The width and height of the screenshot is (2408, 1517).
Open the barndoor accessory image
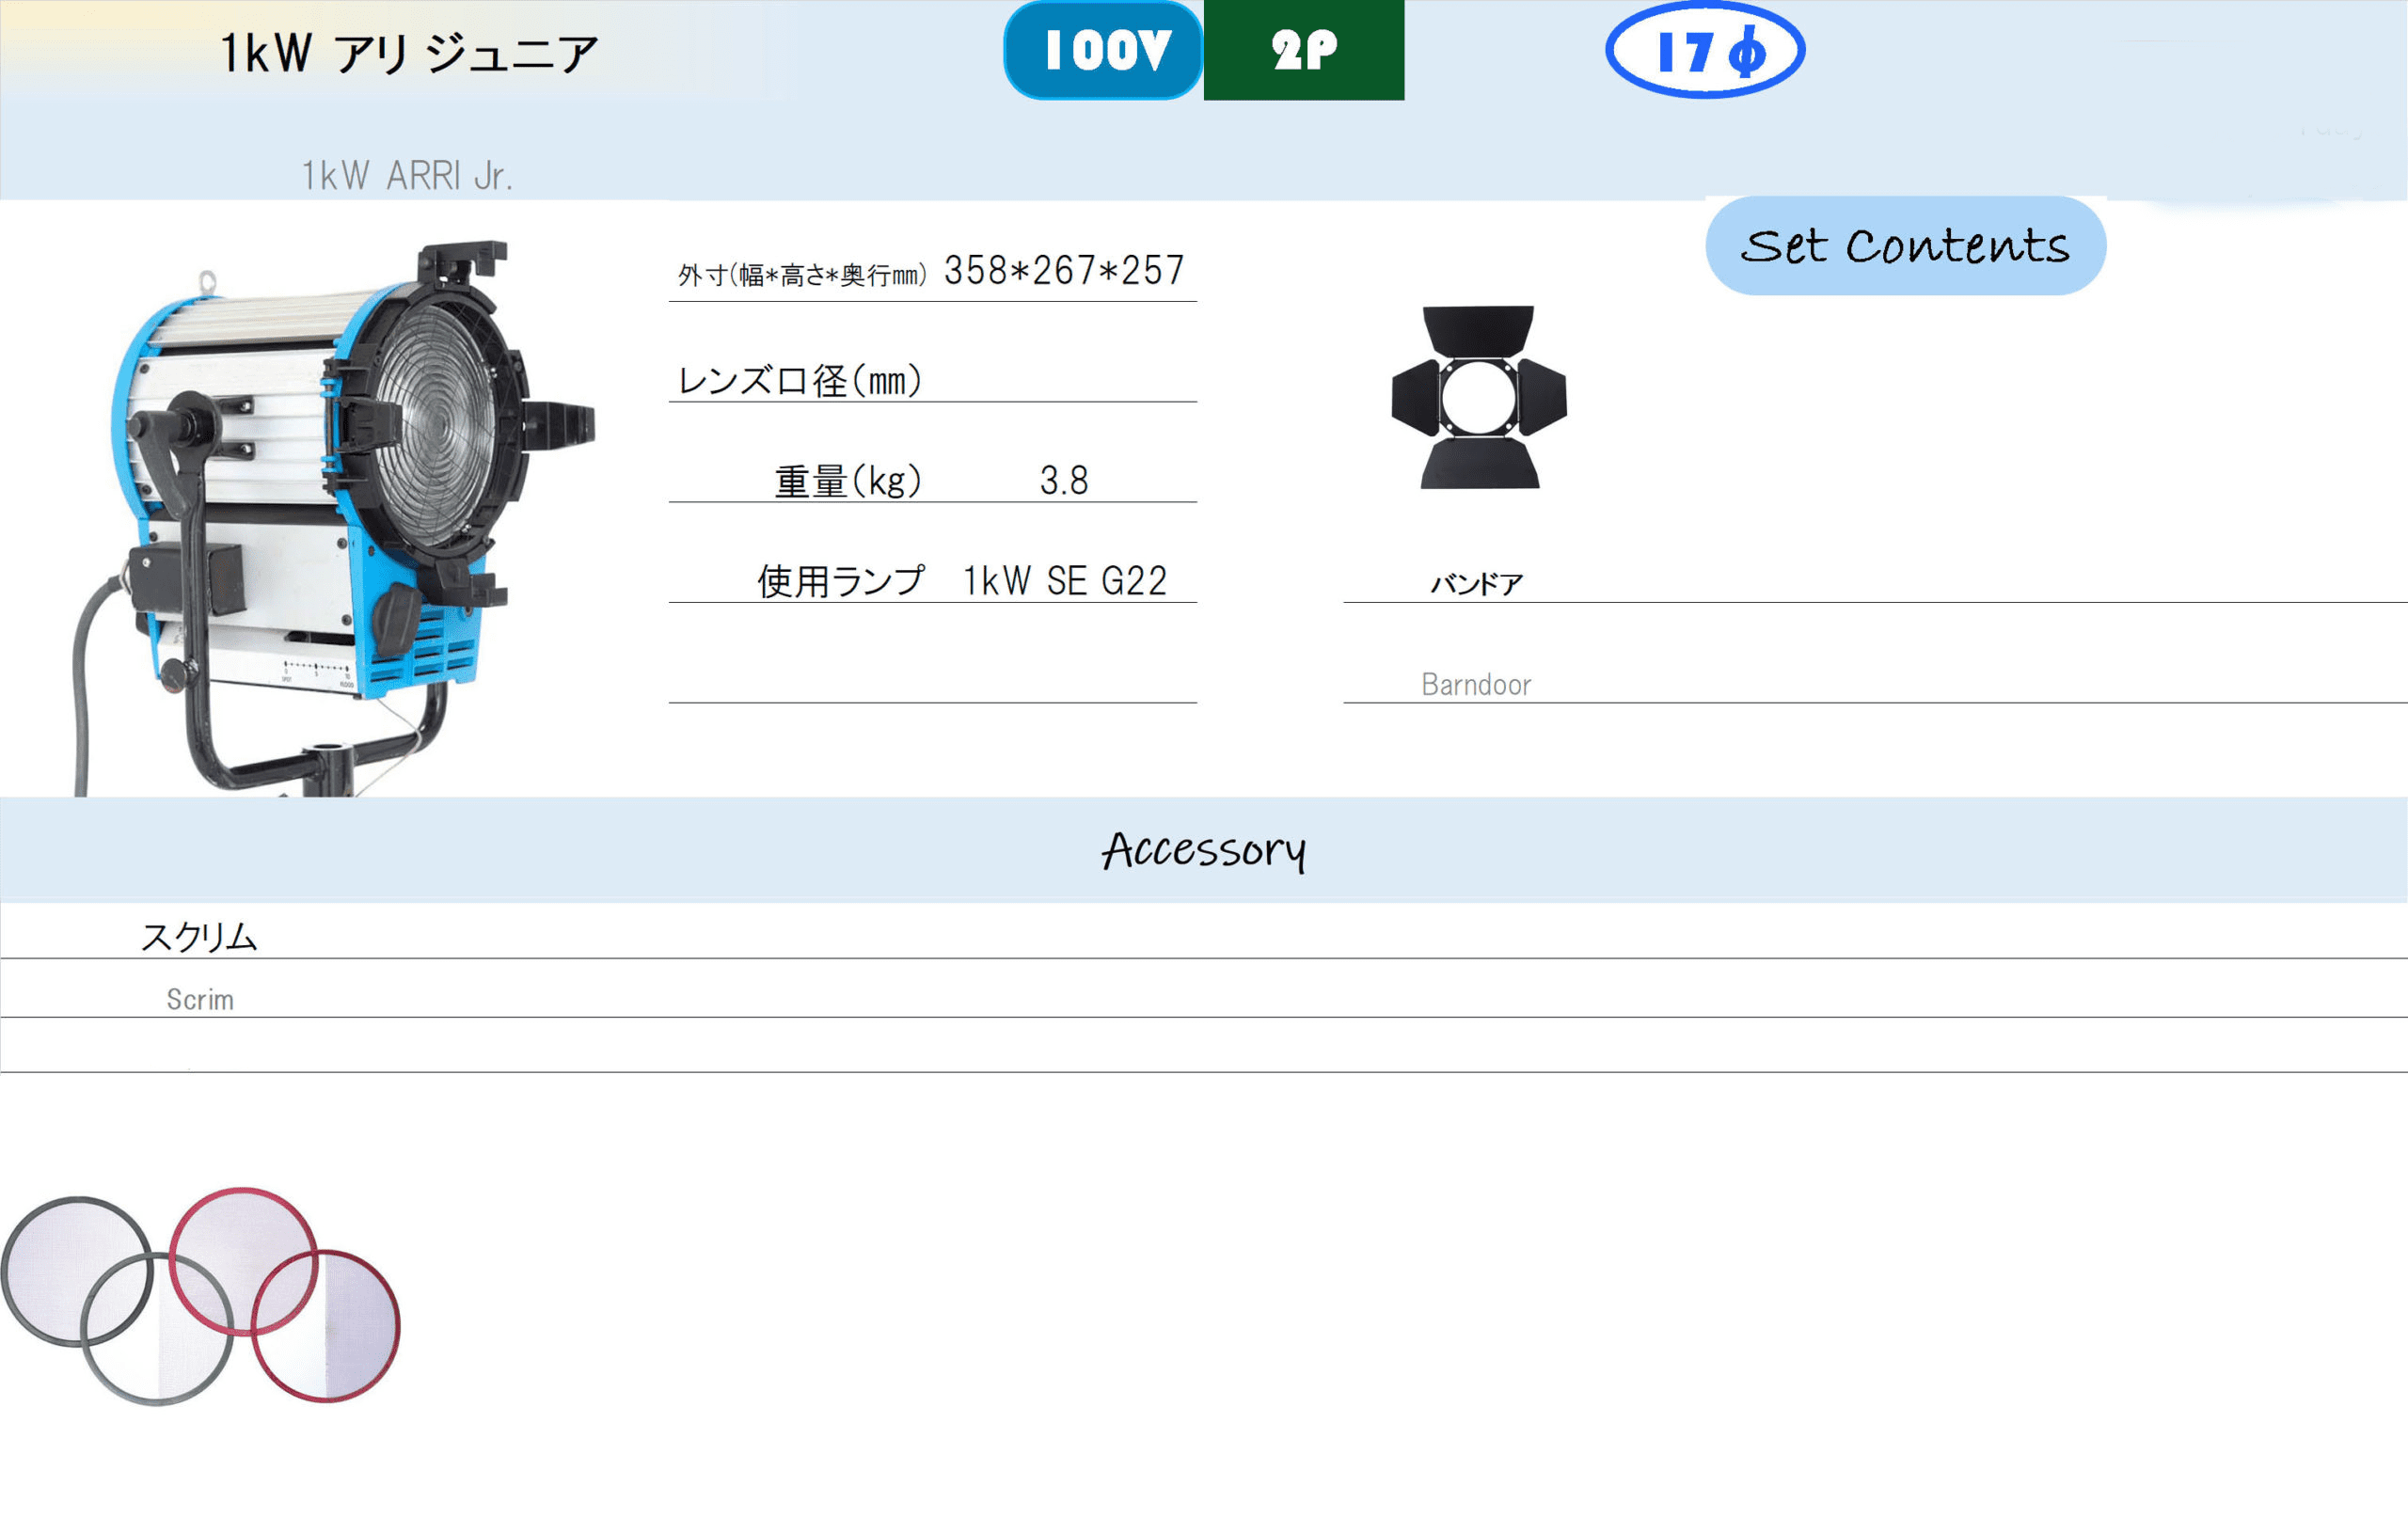pyautogui.click(x=1479, y=397)
